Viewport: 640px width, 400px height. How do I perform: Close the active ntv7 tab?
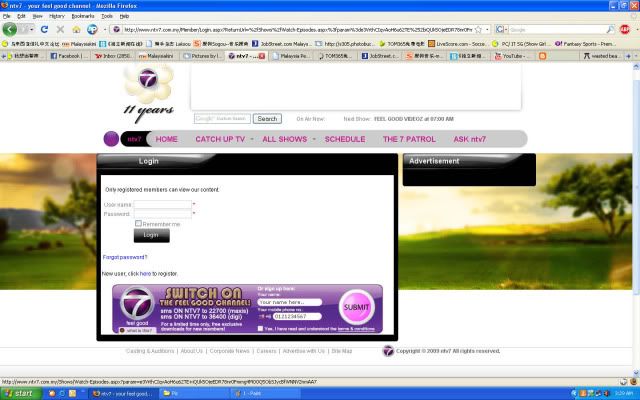[x=262, y=56]
